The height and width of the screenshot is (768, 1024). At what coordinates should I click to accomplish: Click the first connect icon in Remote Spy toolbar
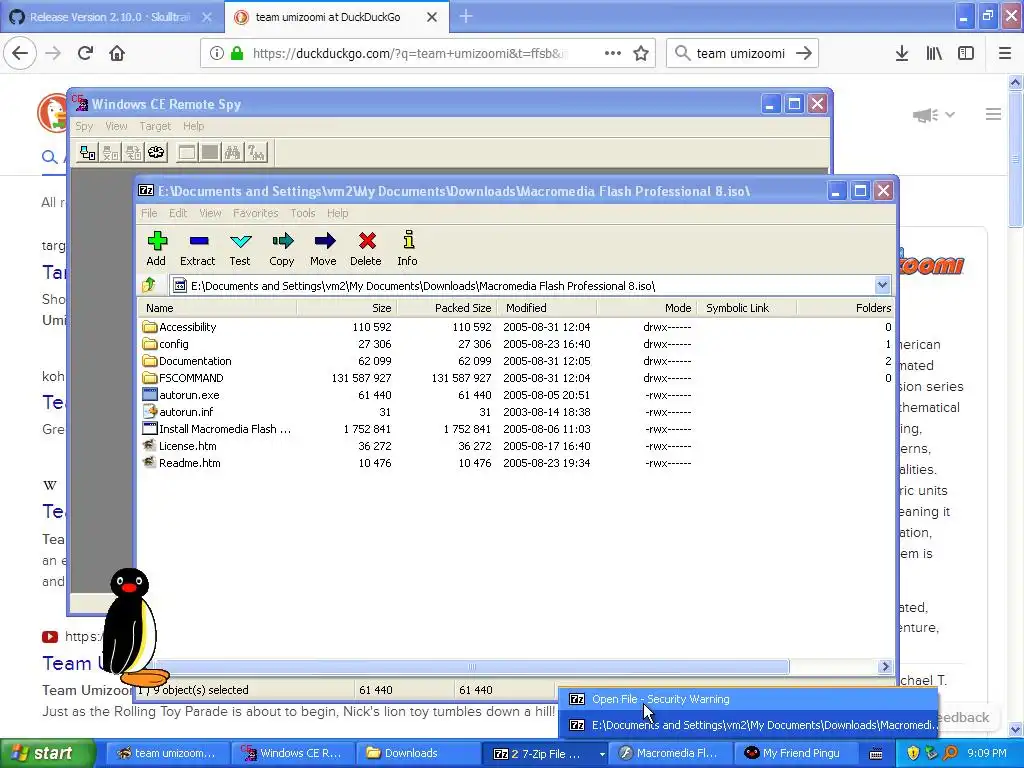click(87, 153)
